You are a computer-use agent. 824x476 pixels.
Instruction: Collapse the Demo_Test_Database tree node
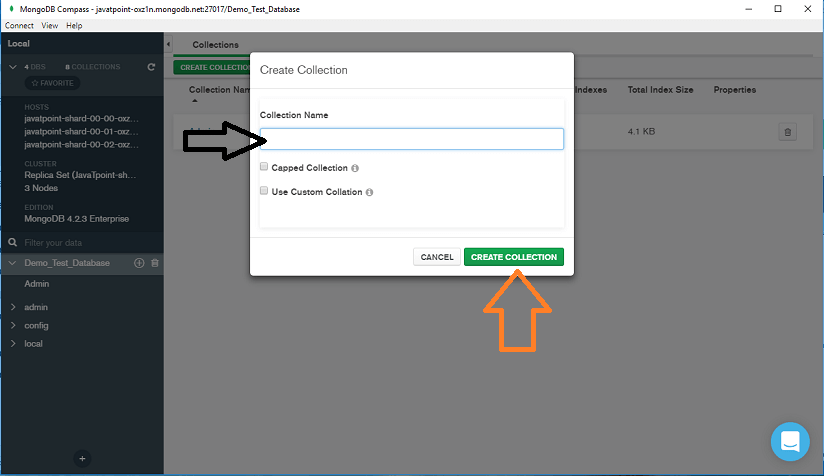[13, 263]
